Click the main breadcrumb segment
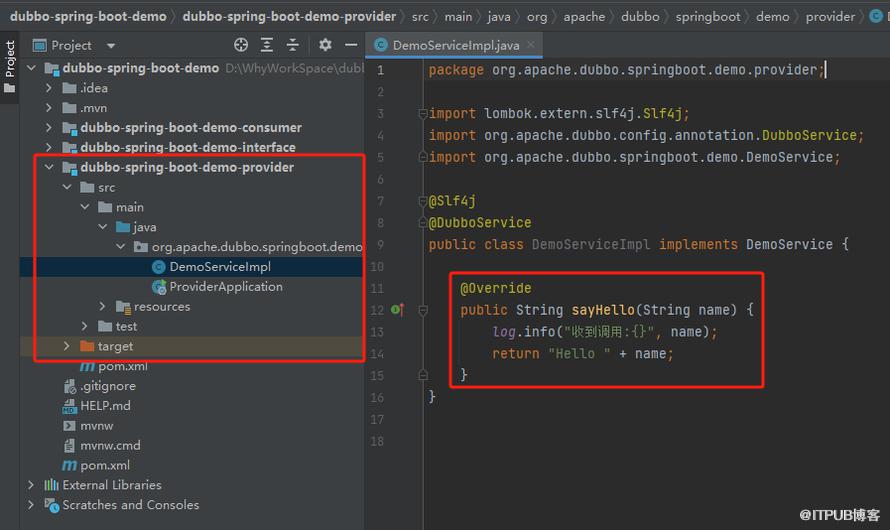The height and width of the screenshot is (530, 890). click(458, 16)
